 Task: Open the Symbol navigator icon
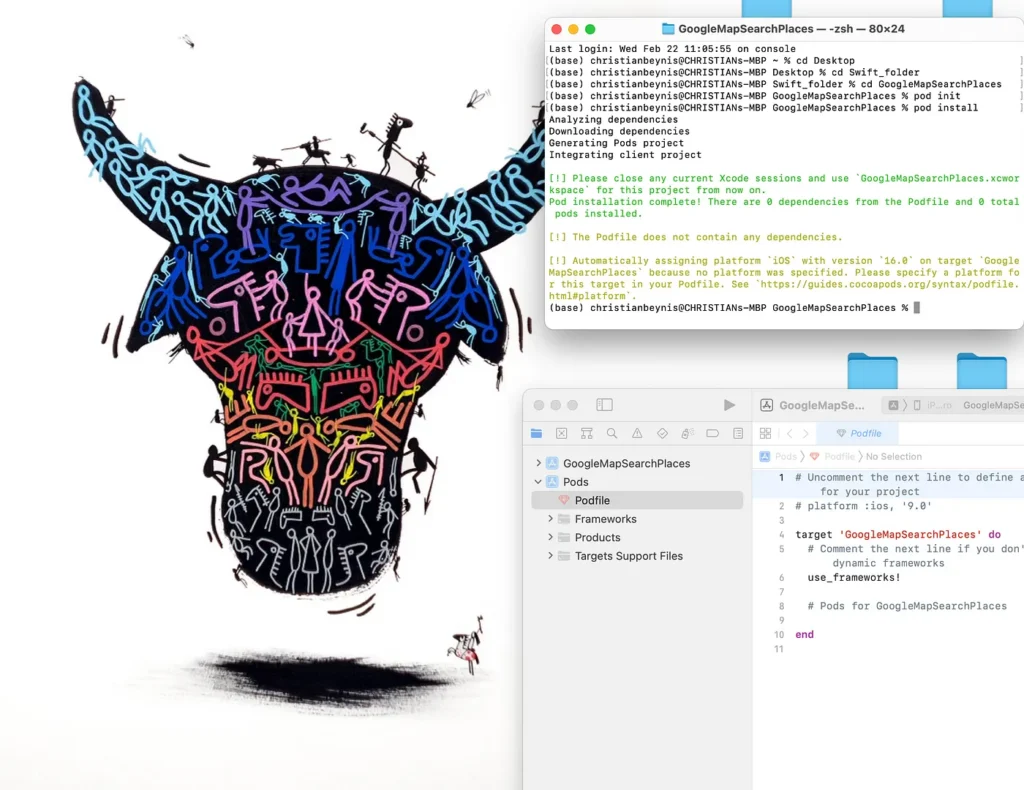click(x=586, y=433)
